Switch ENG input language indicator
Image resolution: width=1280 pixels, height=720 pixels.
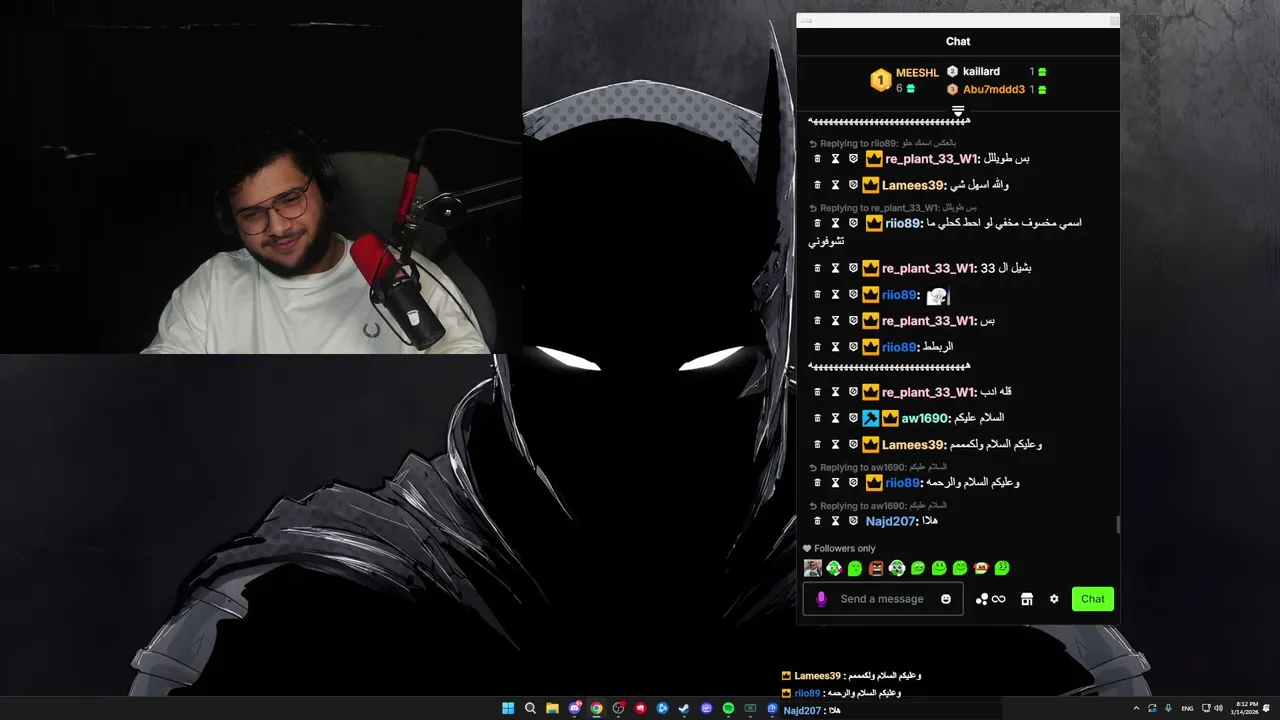1187,708
